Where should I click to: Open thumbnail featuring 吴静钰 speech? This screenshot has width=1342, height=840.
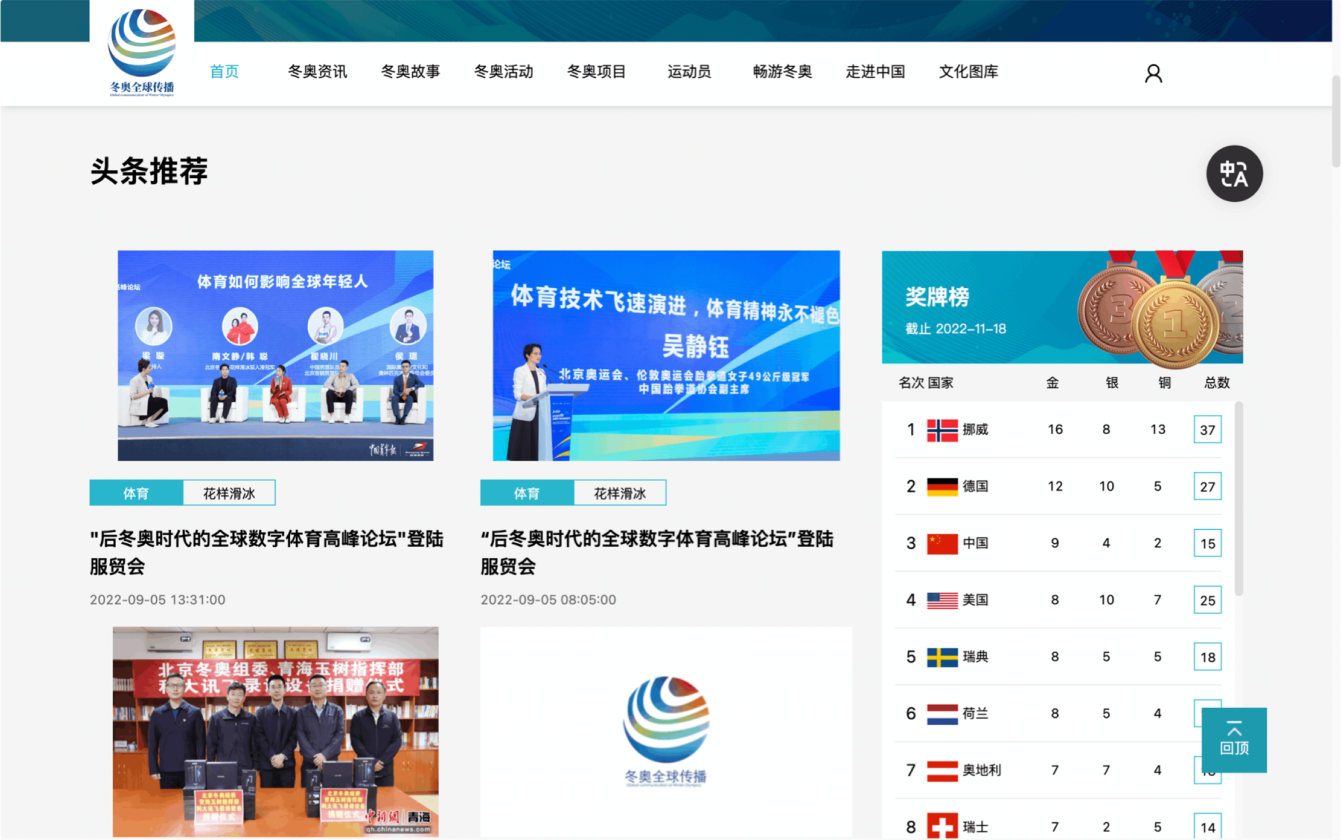pos(666,355)
